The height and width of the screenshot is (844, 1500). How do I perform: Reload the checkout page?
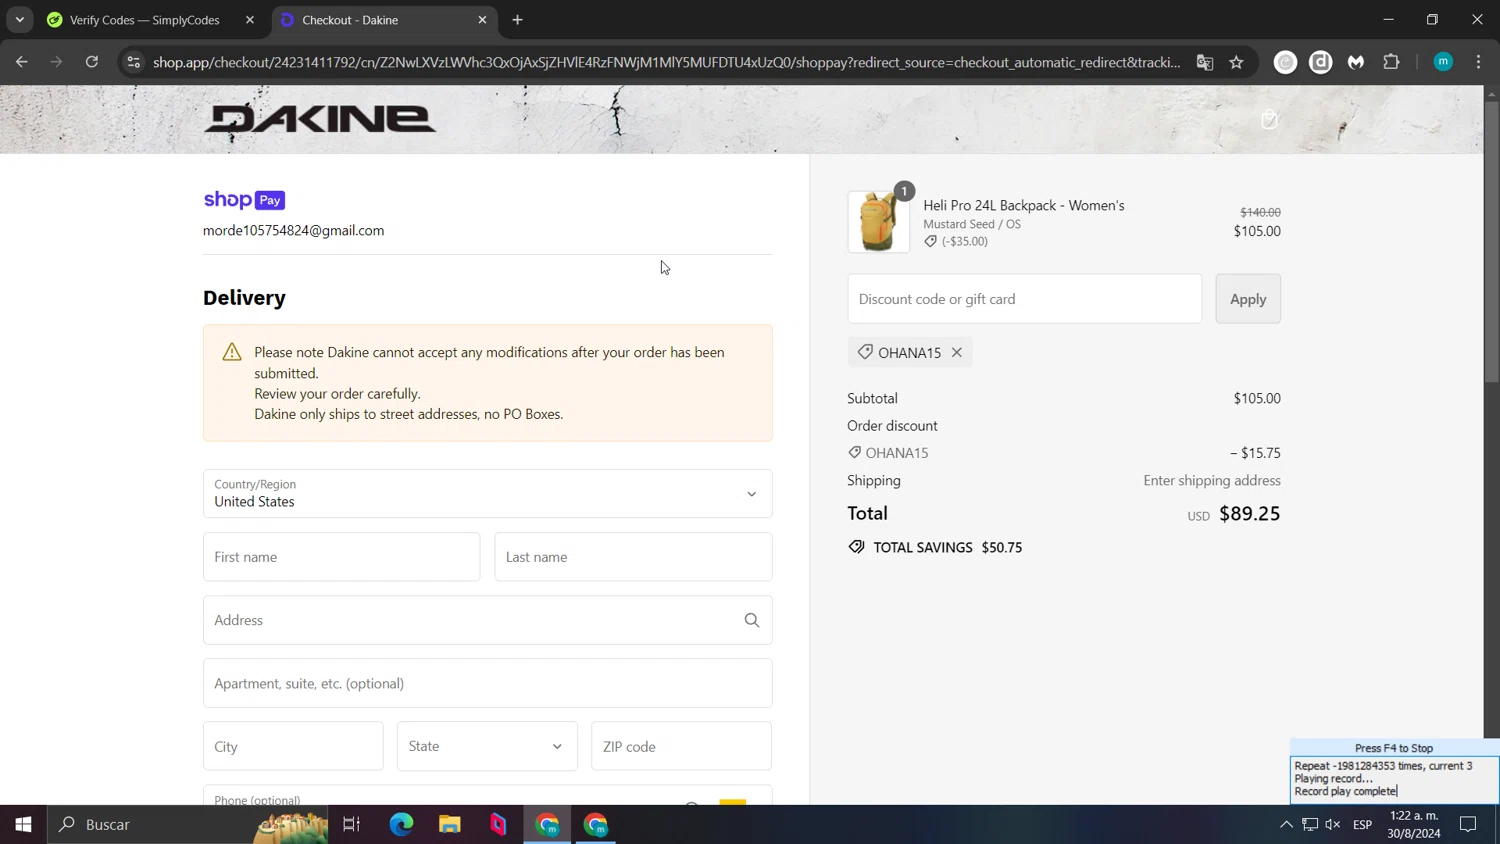(92, 62)
